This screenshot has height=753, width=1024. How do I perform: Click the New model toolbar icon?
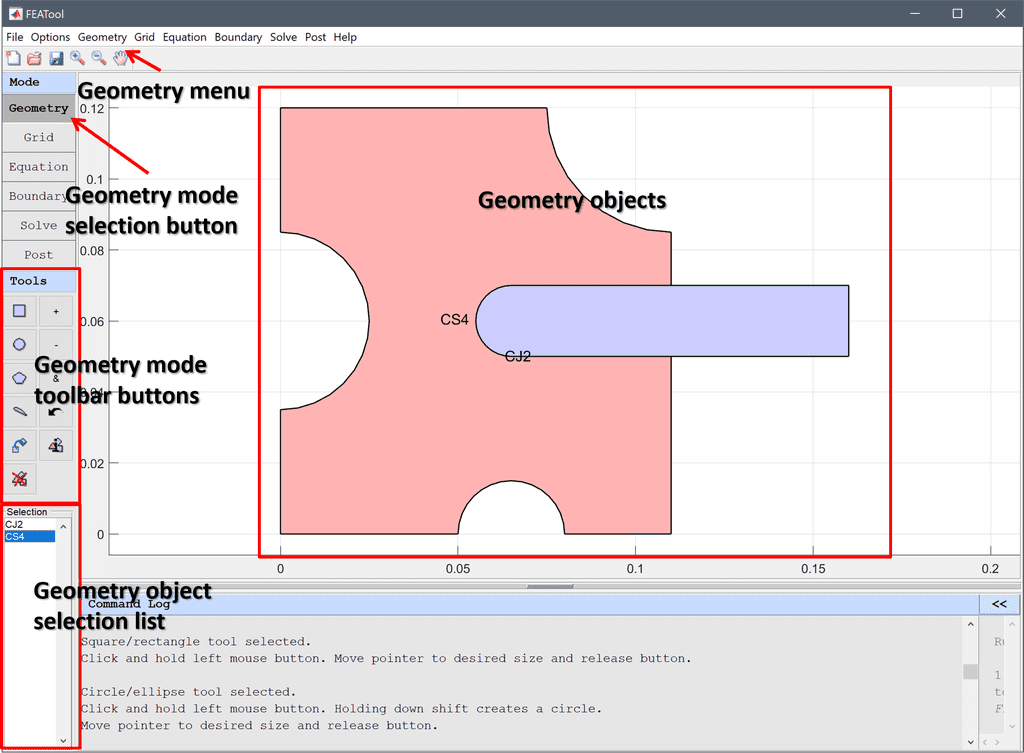click(13, 59)
